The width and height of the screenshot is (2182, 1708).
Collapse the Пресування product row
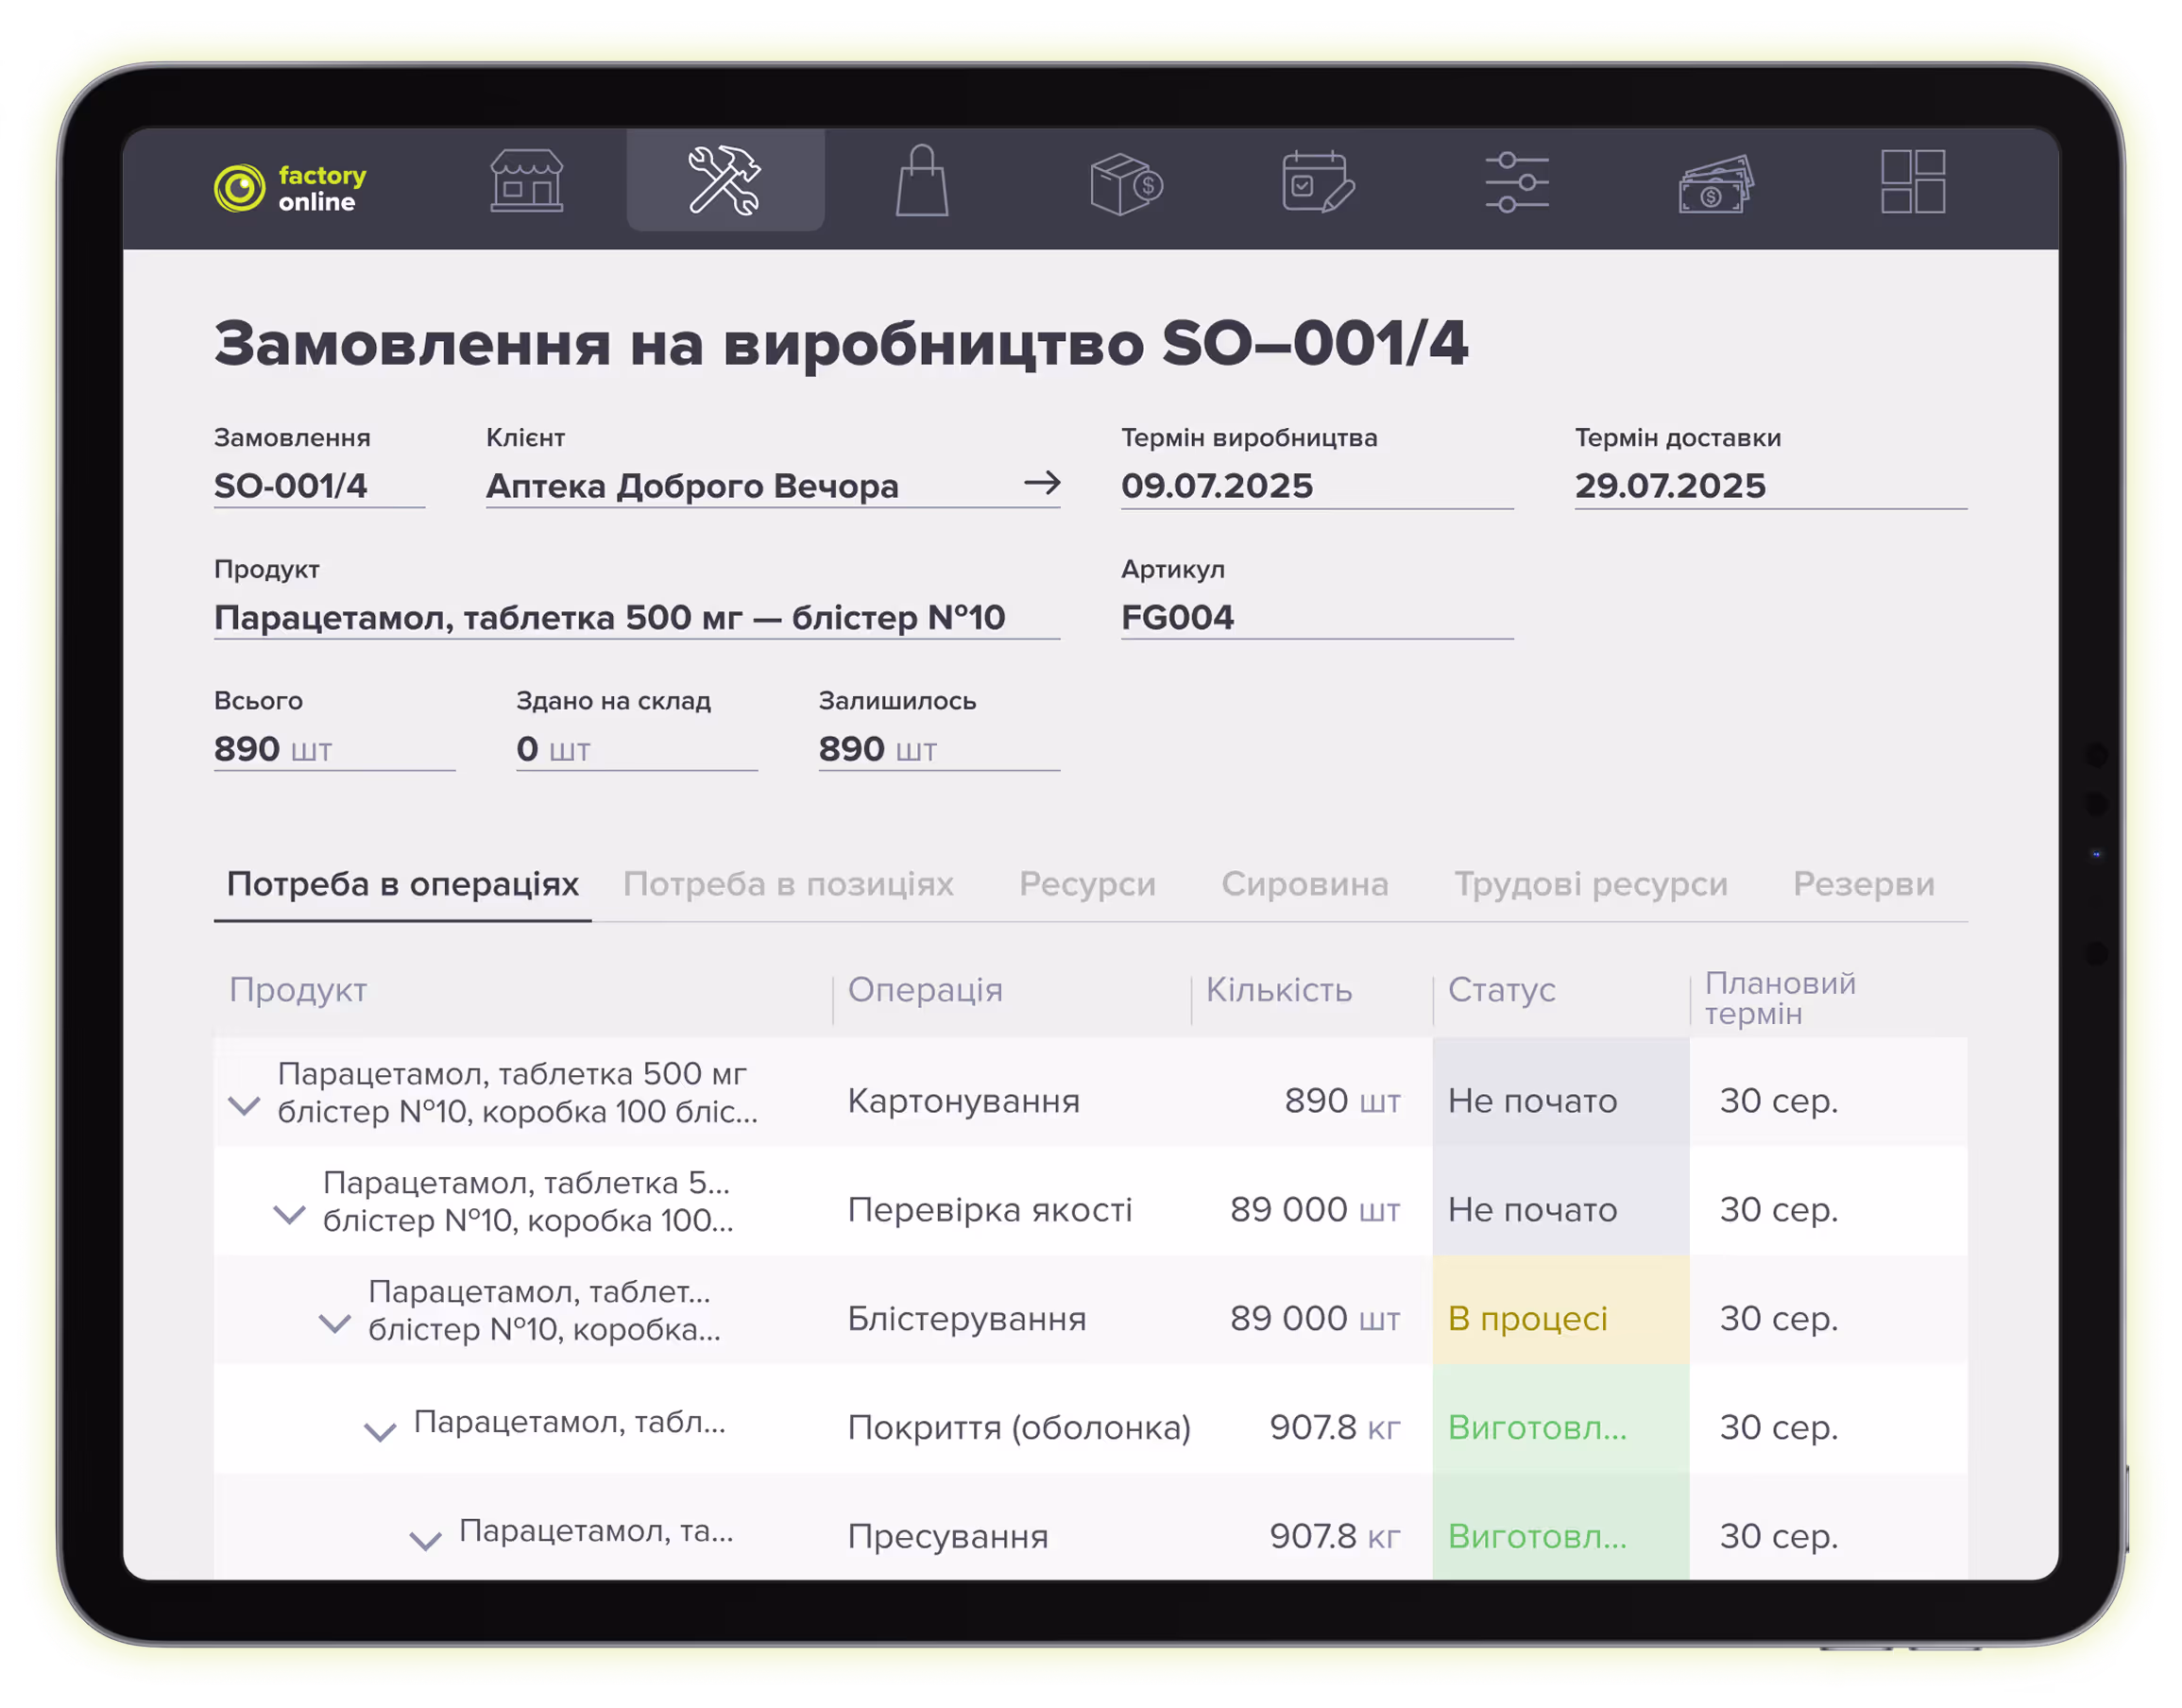425,1538
